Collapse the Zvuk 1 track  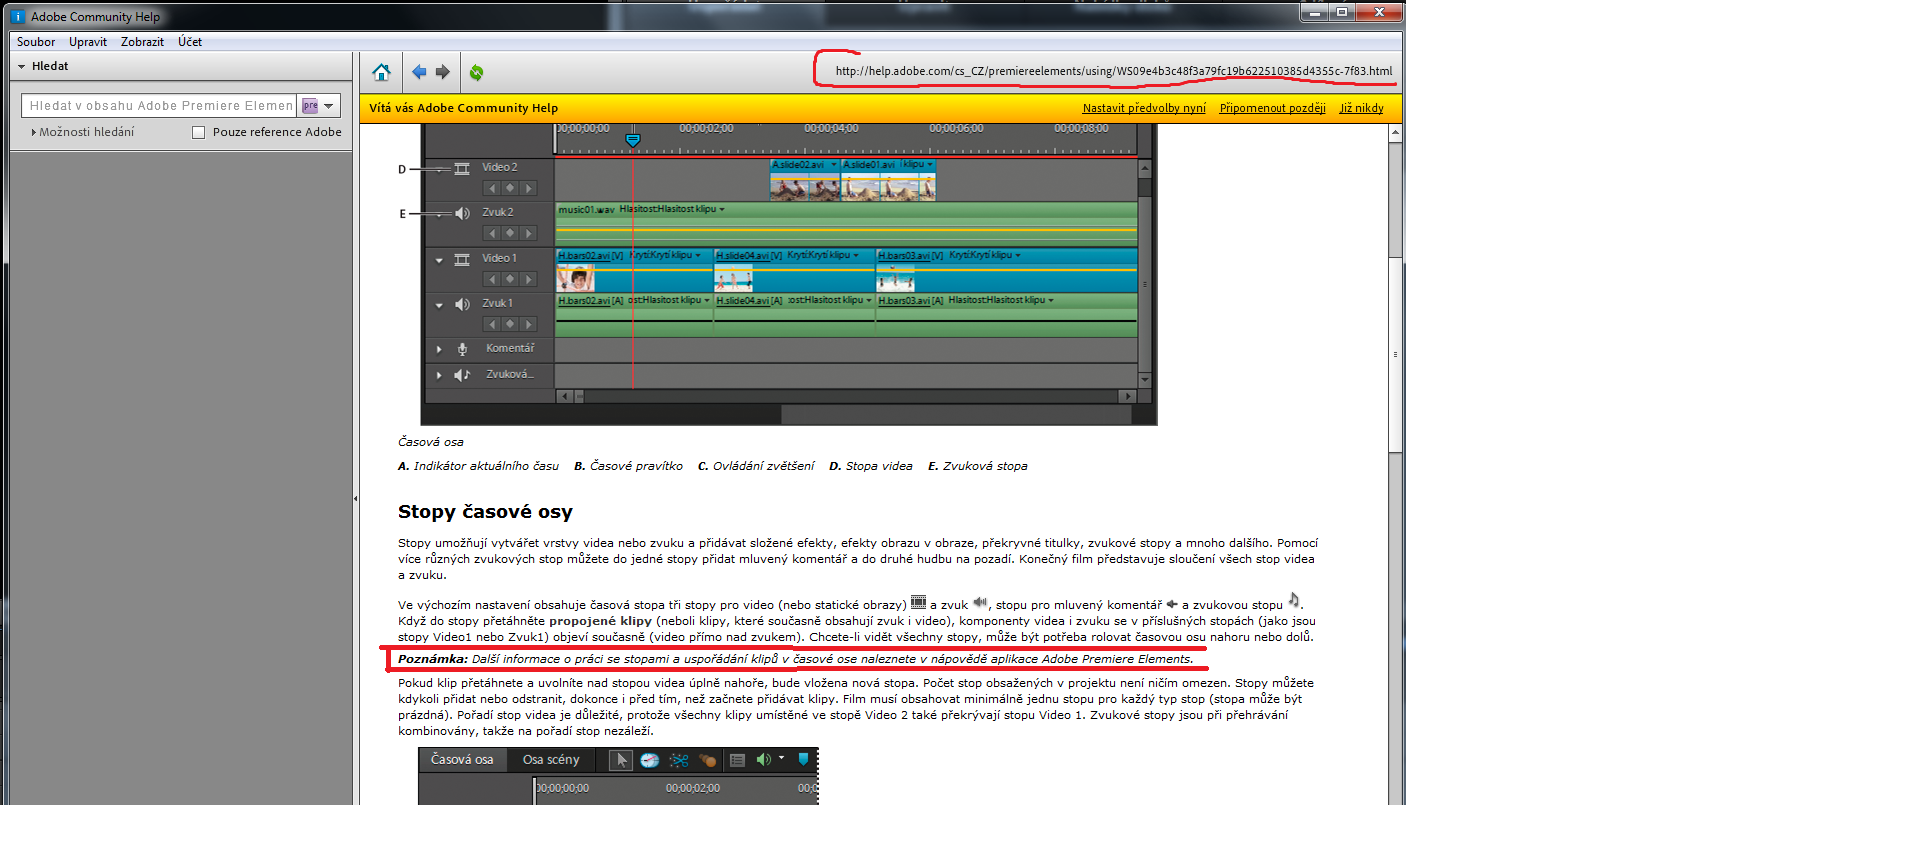point(439,305)
